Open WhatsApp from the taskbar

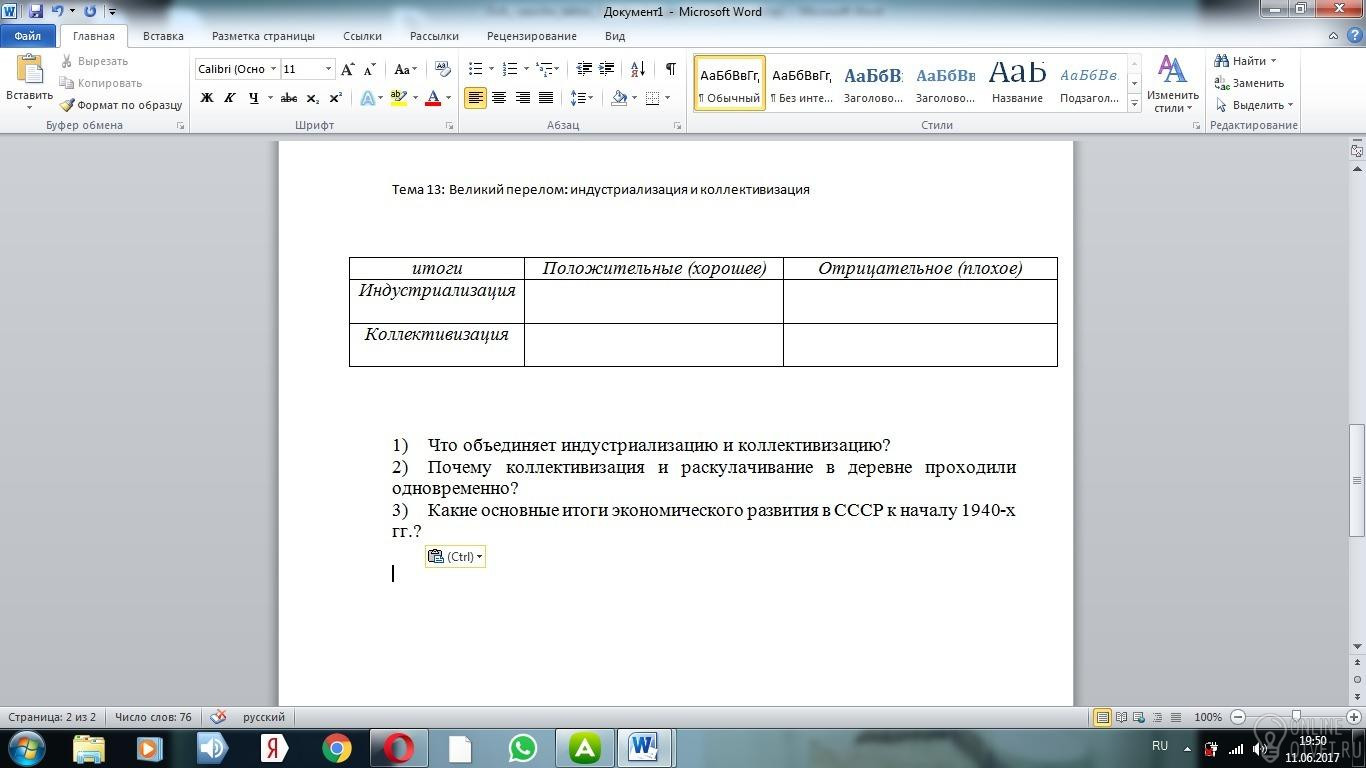click(x=522, y=748)
